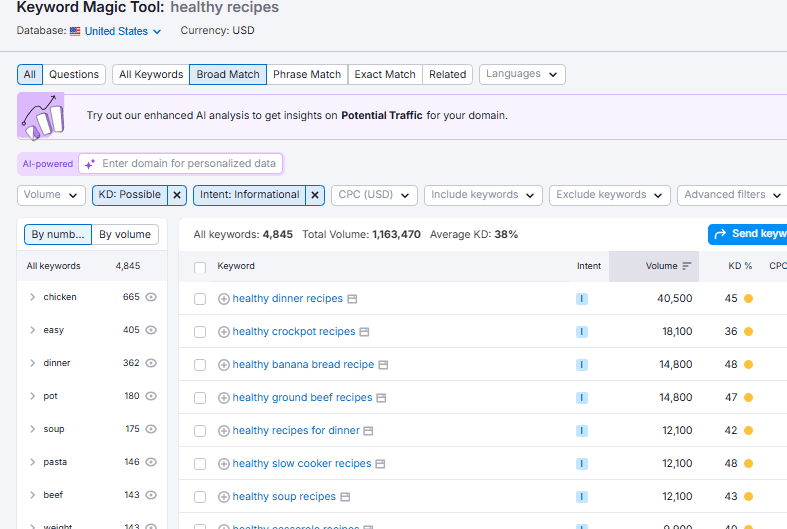Open SERP view icon for healthy recipes for dinner
Viewport: 787px width, 529px height.
(368, 431)
